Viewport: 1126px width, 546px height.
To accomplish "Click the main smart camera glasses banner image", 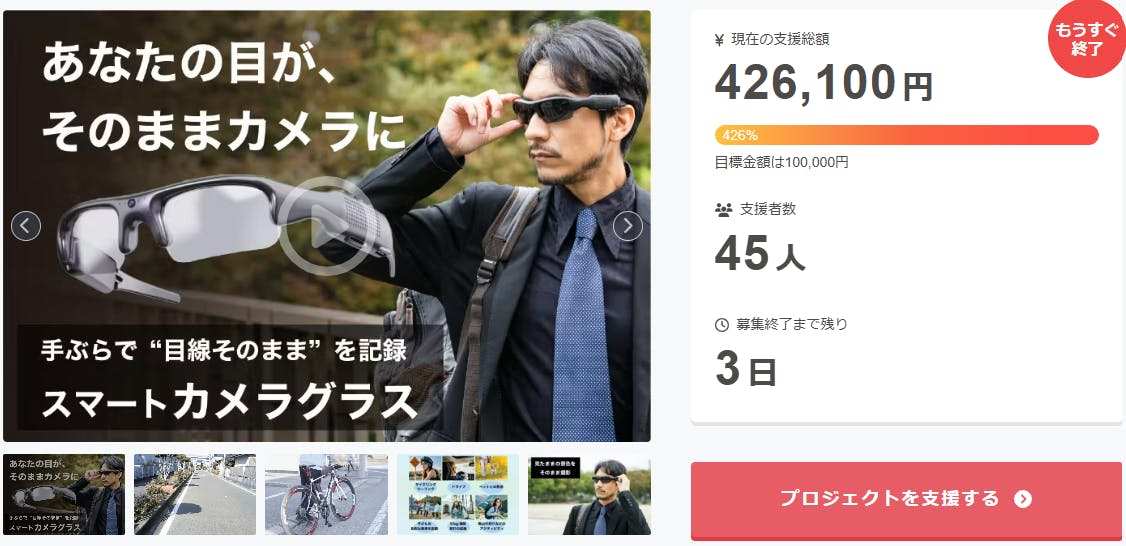I will [327, 226].
